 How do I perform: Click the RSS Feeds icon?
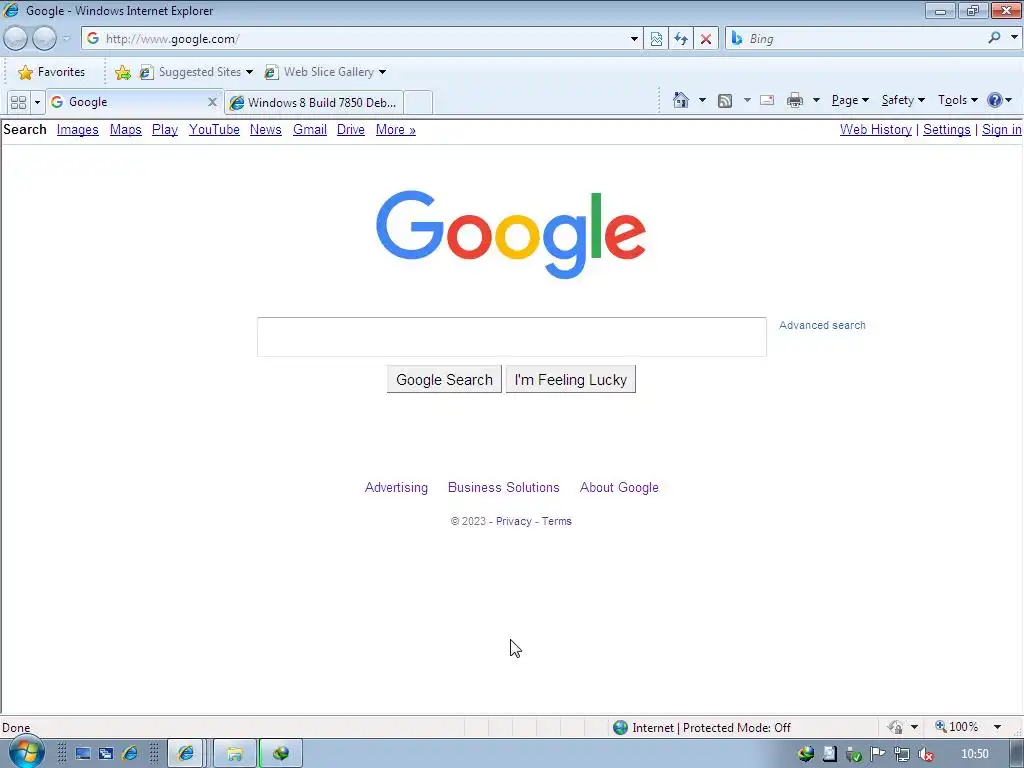(x=724, y=101)
